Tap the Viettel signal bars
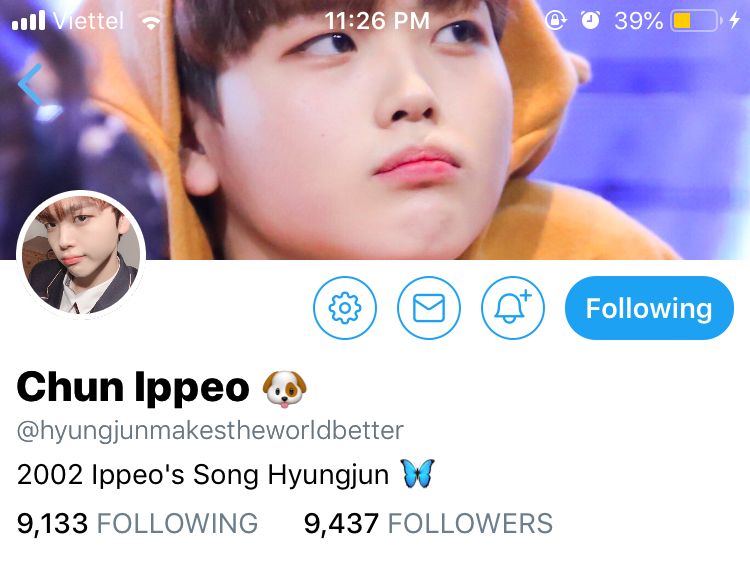This screenshot has height=566, width=750. [28, 20]
